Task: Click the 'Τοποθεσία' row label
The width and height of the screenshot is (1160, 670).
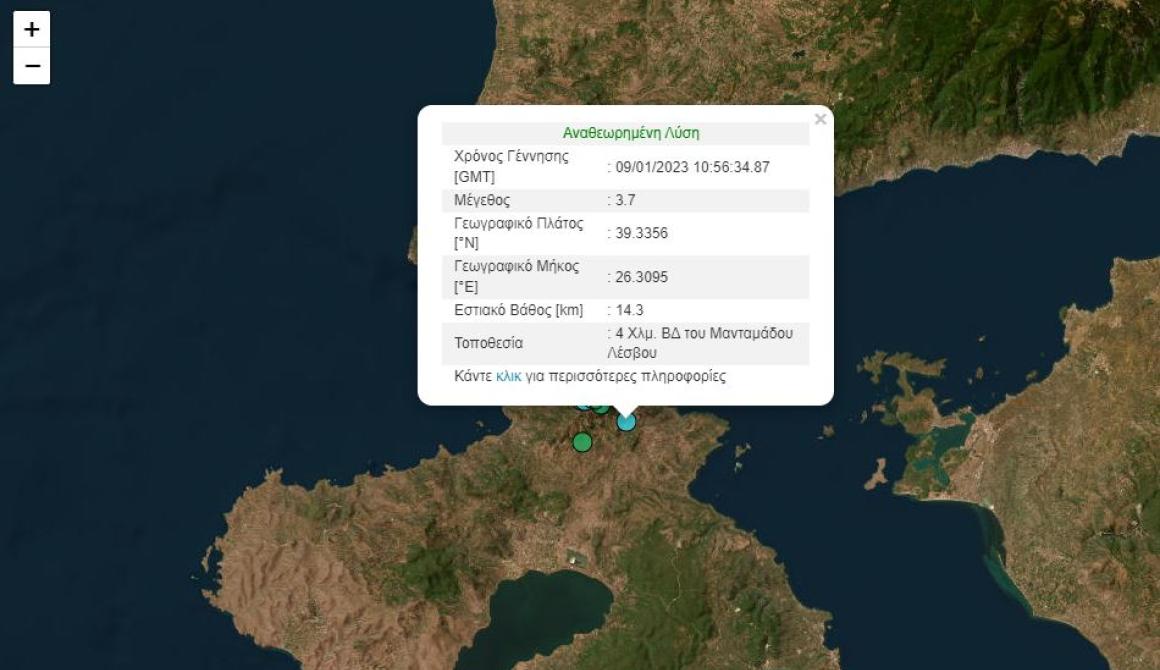Action: pyautogui.click(x=488, y=343)
